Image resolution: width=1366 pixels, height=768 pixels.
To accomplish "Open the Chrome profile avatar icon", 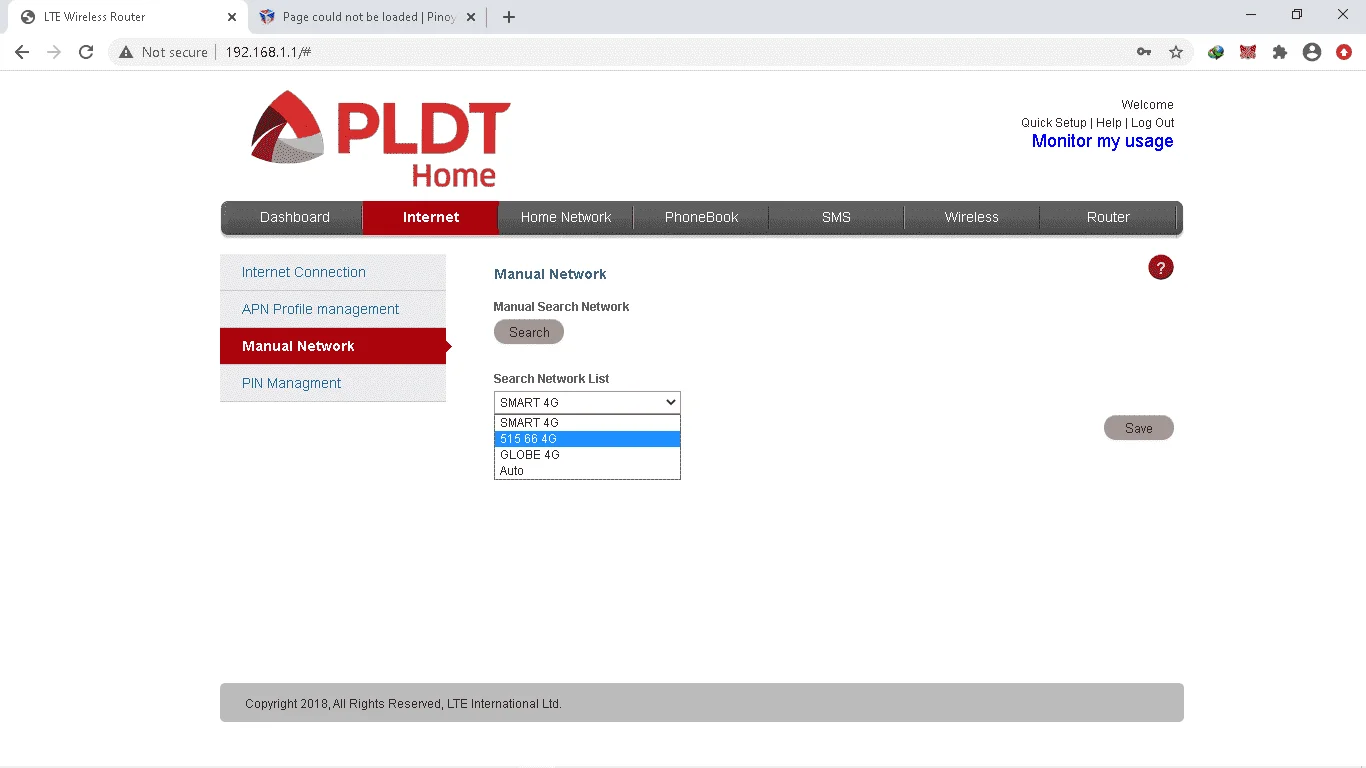I will (1312, 52).
